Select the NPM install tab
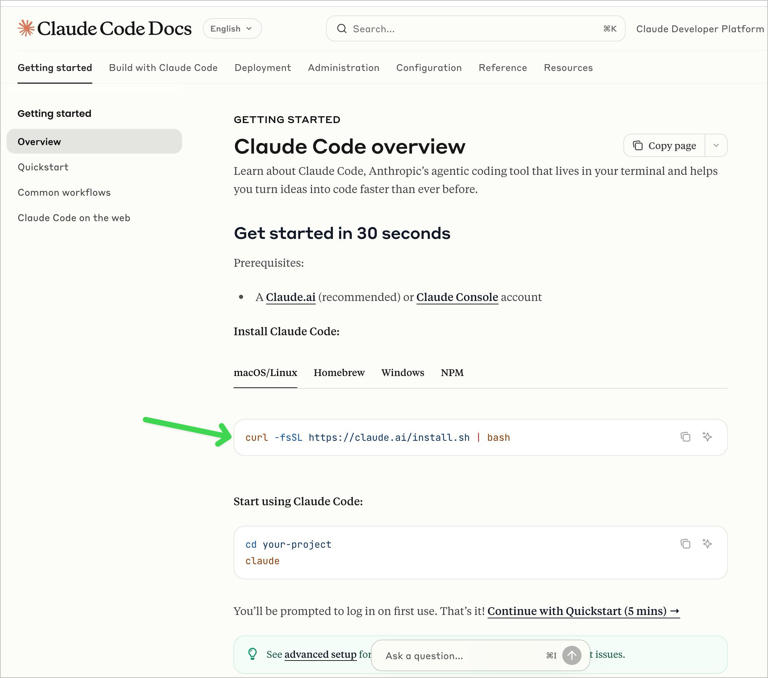768x678 pixels. coord(452,373)
